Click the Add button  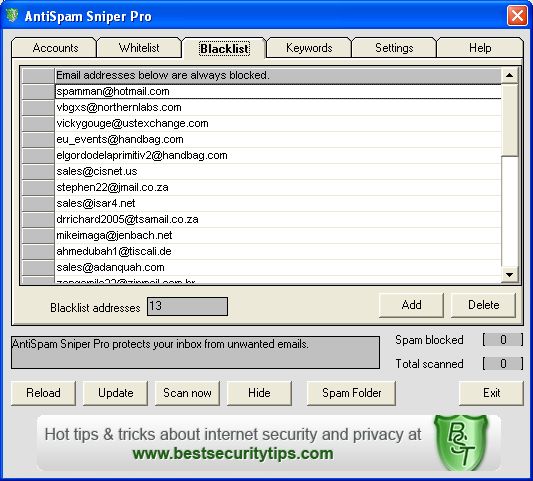[411, 305]
